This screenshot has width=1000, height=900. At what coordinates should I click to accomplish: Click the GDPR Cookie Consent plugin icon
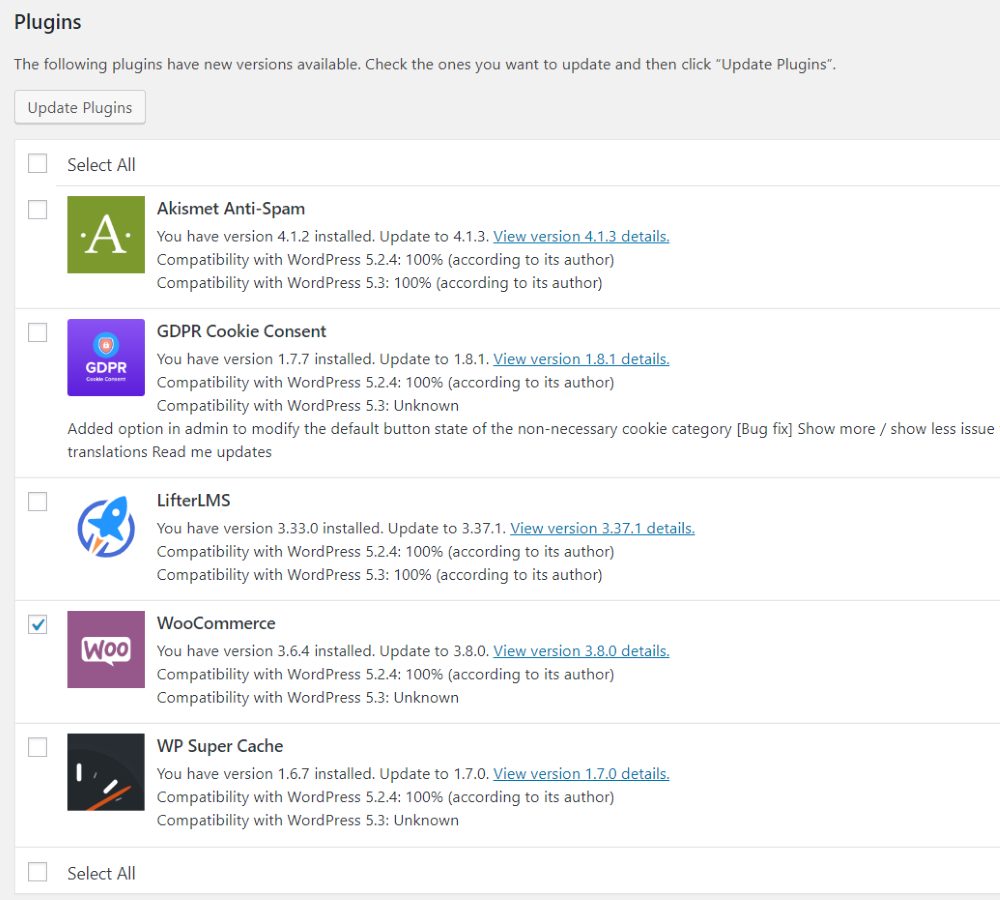(106, 357)
